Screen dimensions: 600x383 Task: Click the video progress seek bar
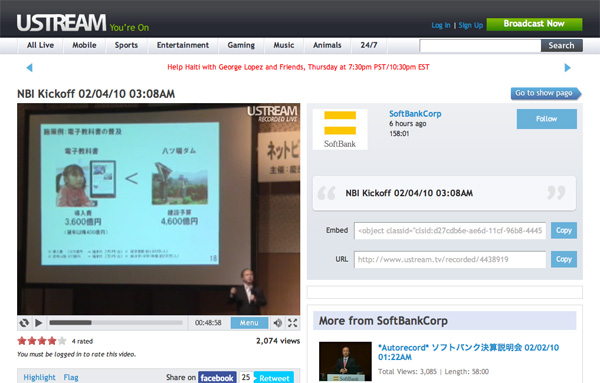click(116, 323)
